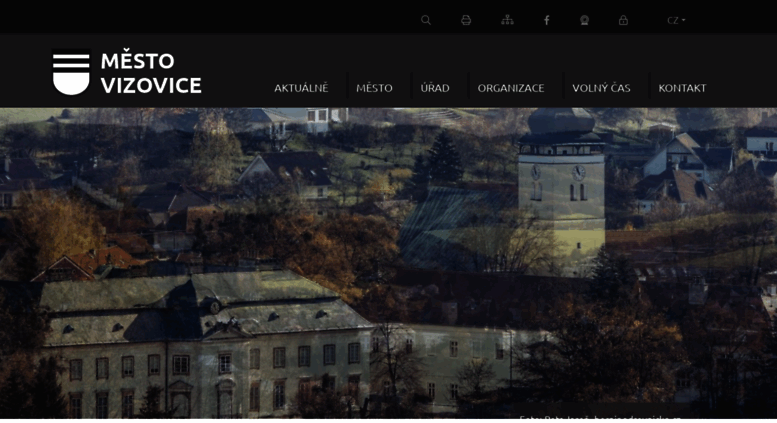Open the search via magnifier icon
Screen dimensions: 777x423
[426, 20]
